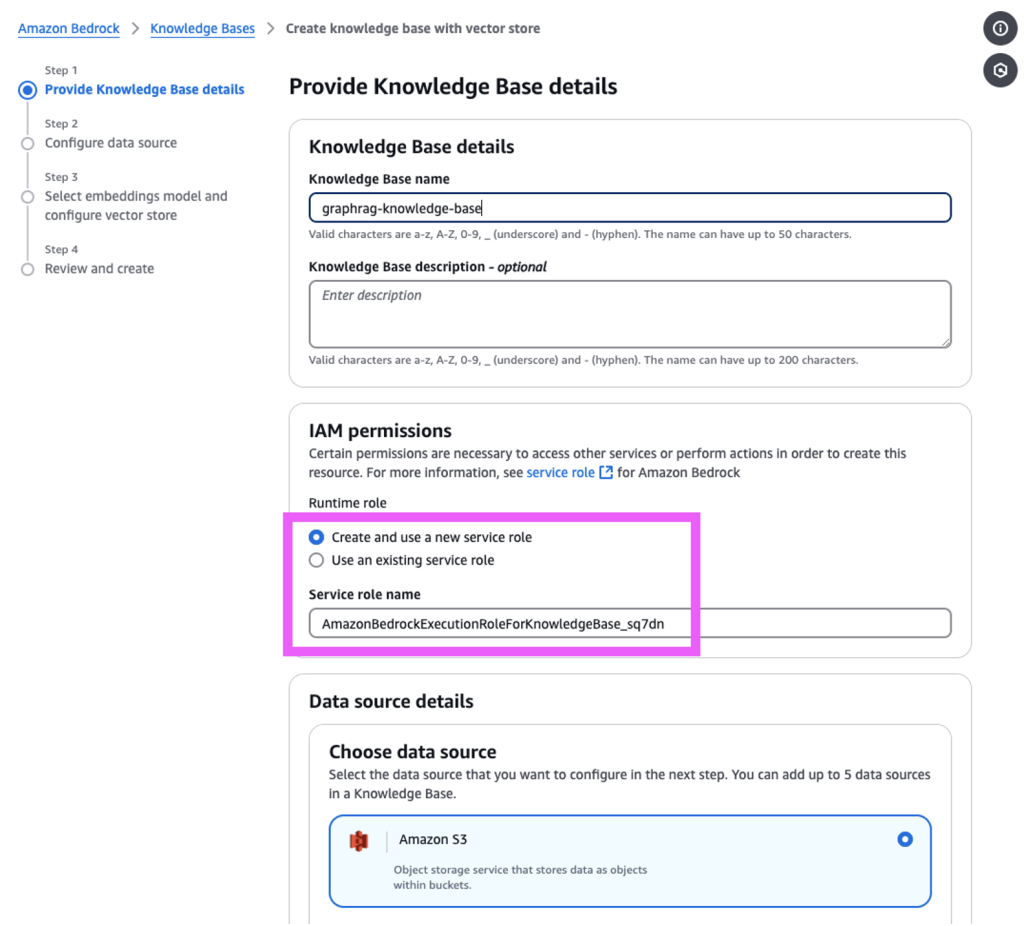Go to Review and create step

click(99, 269)
